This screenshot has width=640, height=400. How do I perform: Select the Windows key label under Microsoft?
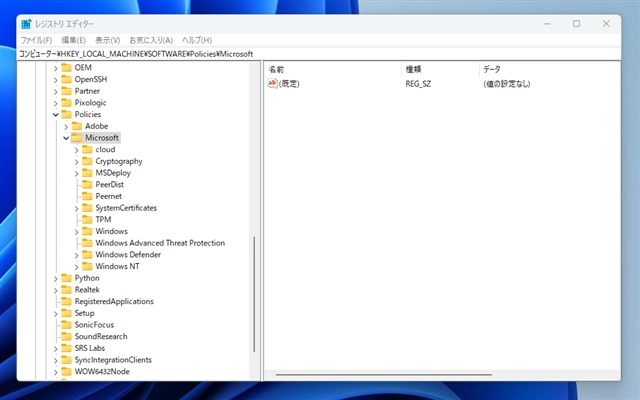111,231
